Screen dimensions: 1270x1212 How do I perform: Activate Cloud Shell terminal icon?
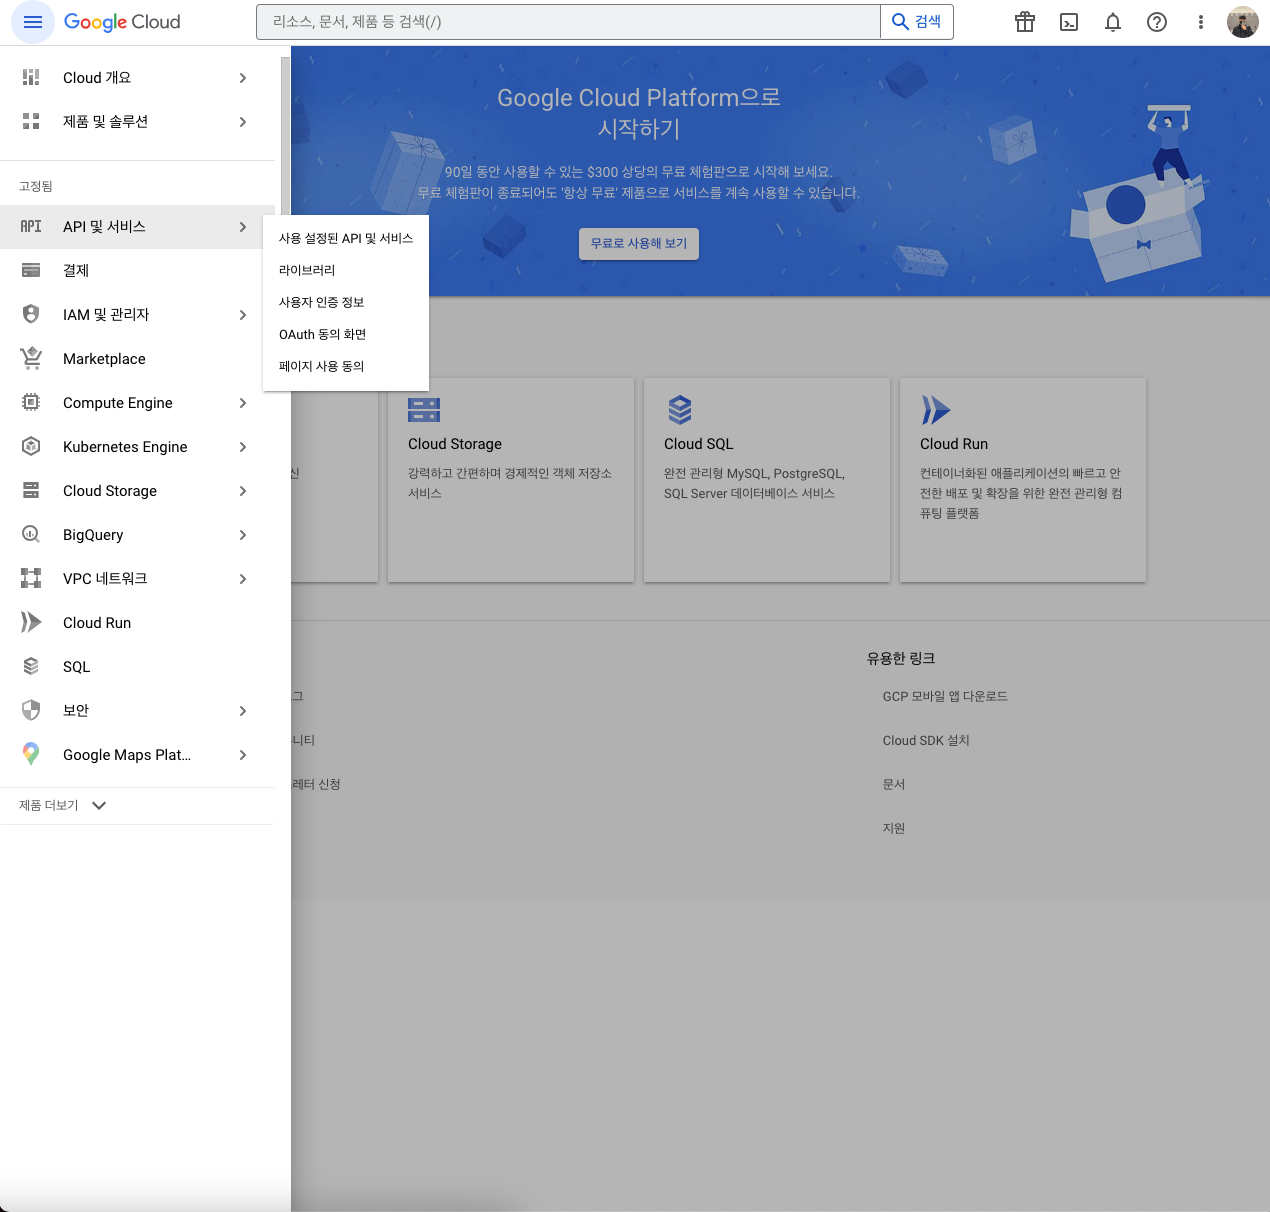point(1069,22)
